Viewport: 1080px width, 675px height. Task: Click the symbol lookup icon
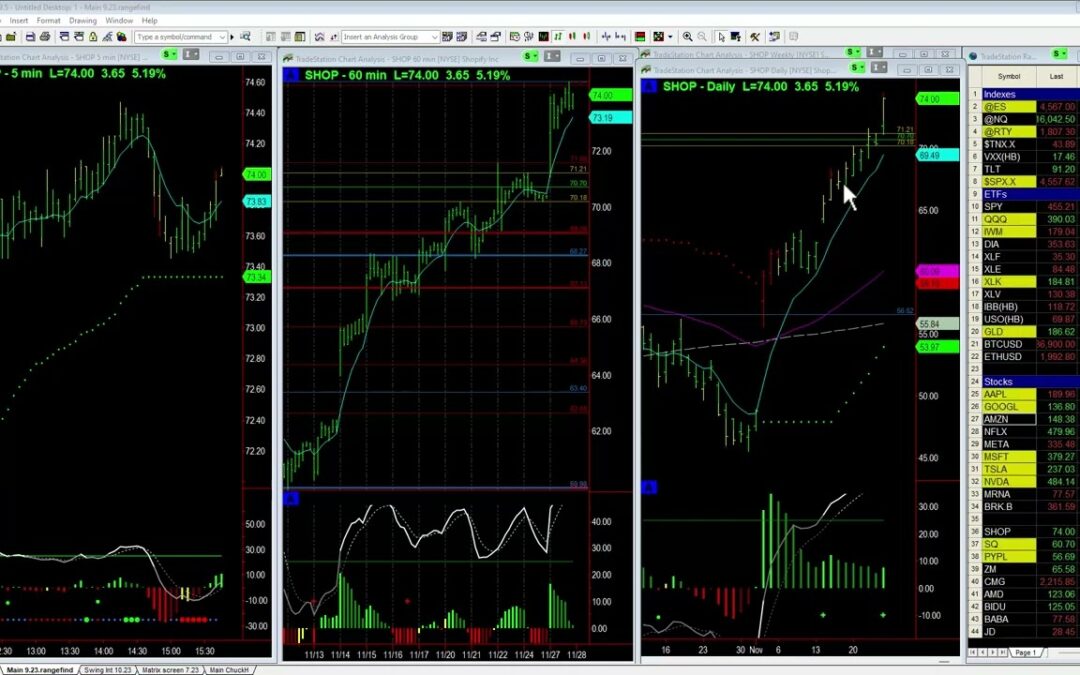245,36
